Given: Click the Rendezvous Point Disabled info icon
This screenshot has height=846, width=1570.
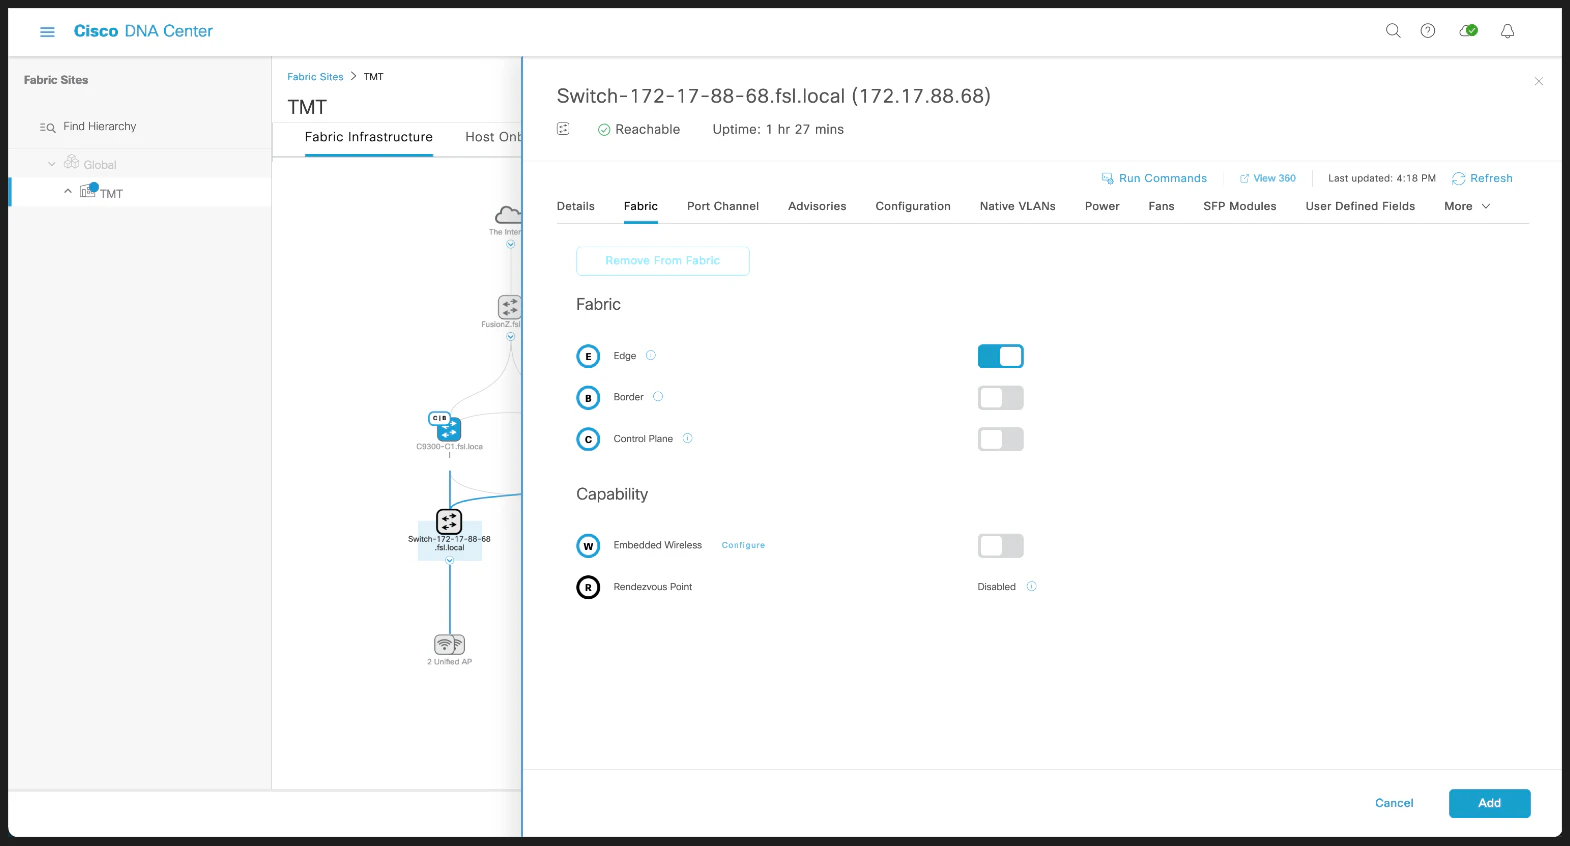Looking at the screenshot, I should tap(1031, 586).
